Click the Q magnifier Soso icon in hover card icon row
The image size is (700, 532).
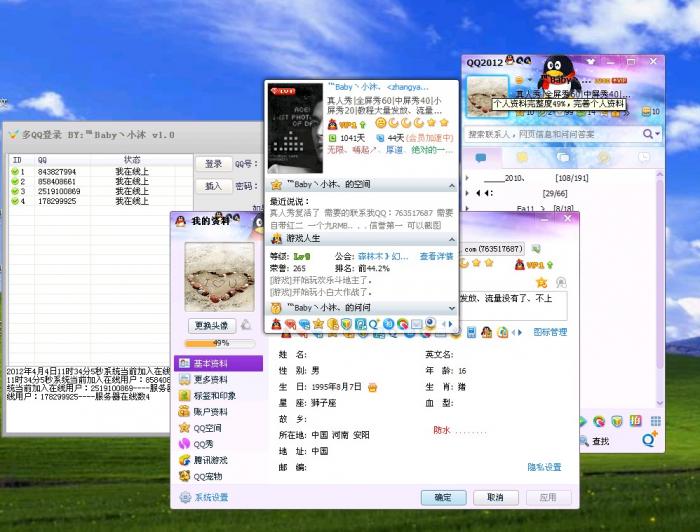pos(374,324)
